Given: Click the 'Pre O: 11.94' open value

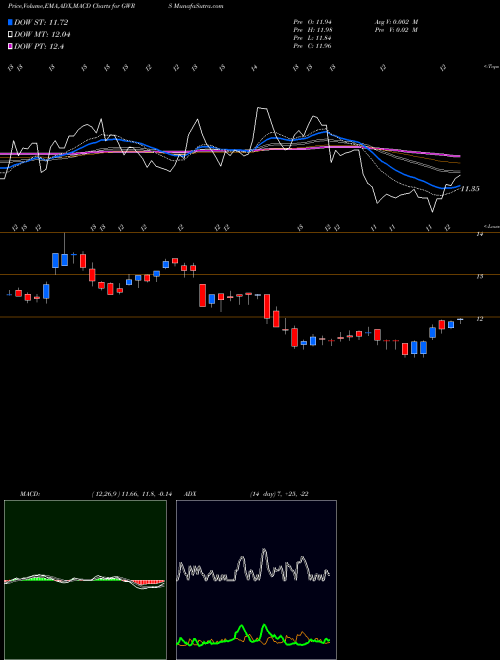Looking at the screenshot, I should pos(313,22).
